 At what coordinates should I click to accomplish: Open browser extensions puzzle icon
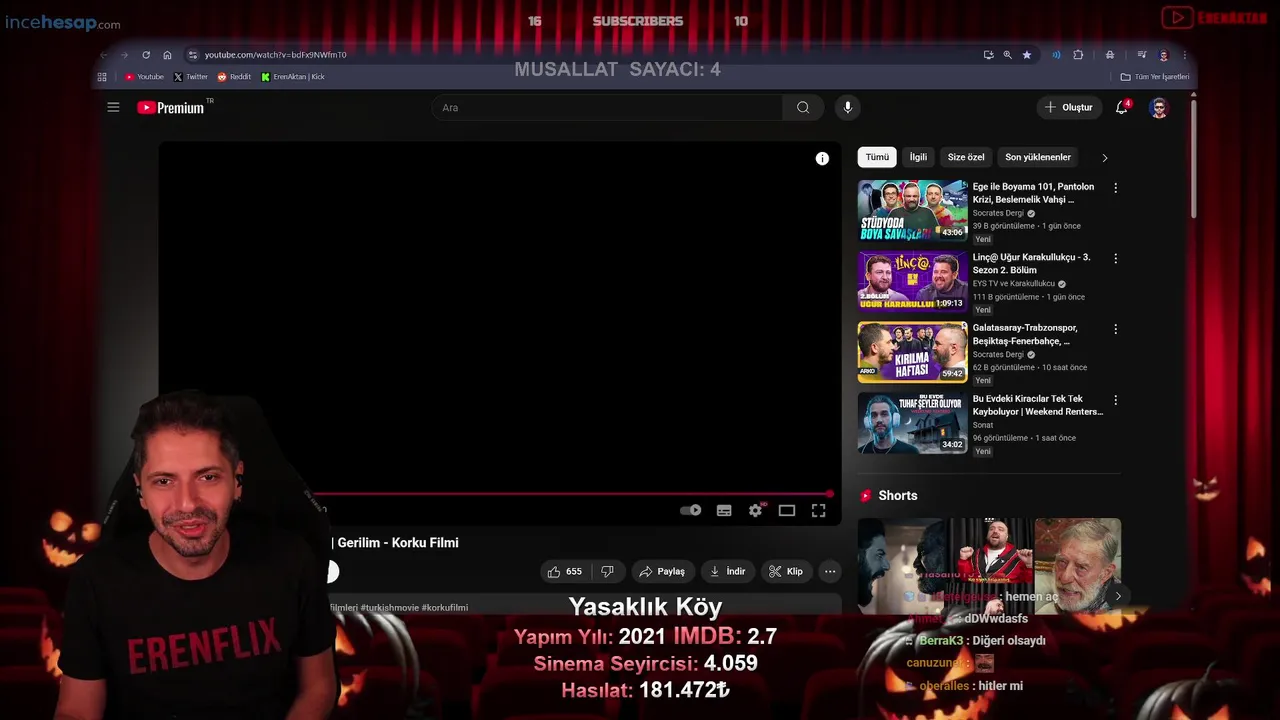tap(1078, 55)
